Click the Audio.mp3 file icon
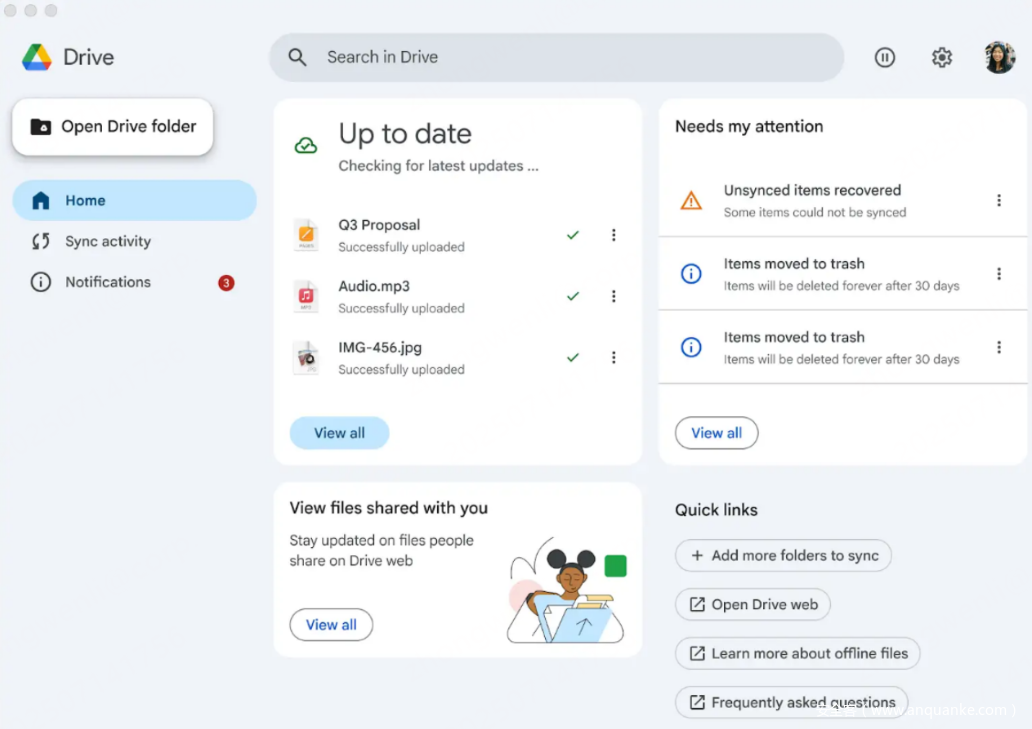 pyautogui.click(x=306, y=296)
